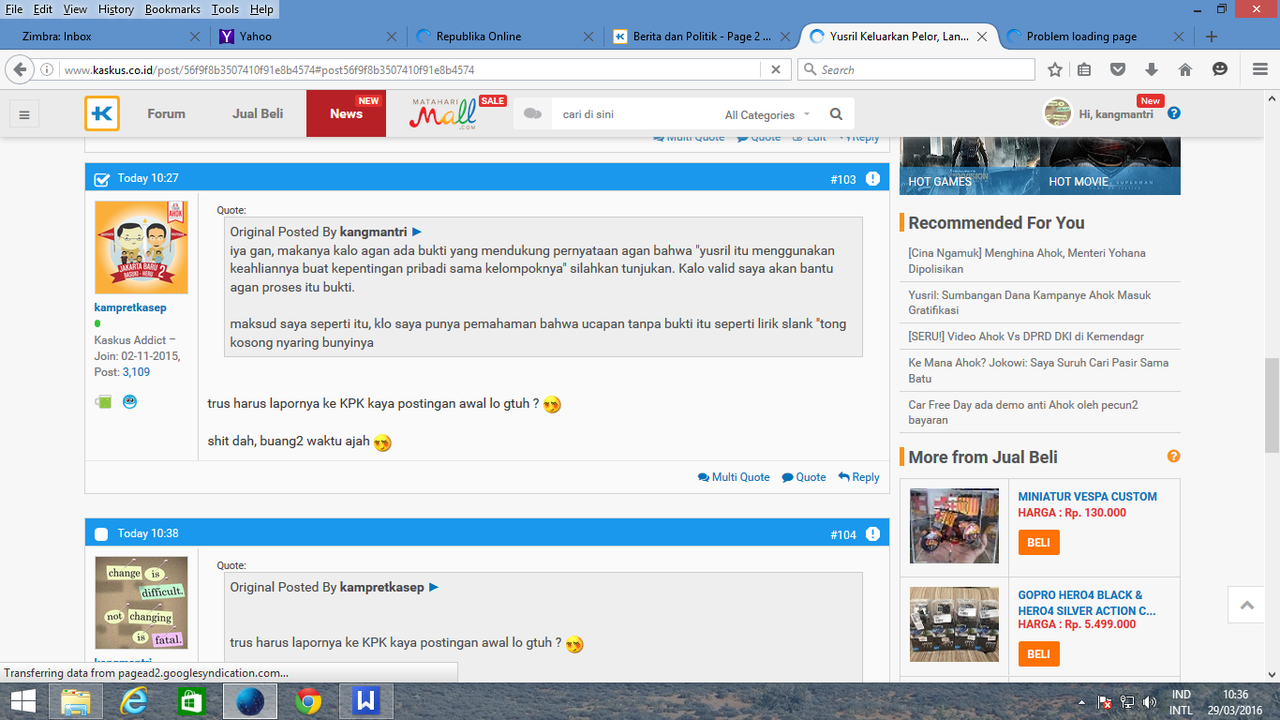1280x720 pixels.
Task: Open the kampretkasep username link
Action: pos(130,307)
